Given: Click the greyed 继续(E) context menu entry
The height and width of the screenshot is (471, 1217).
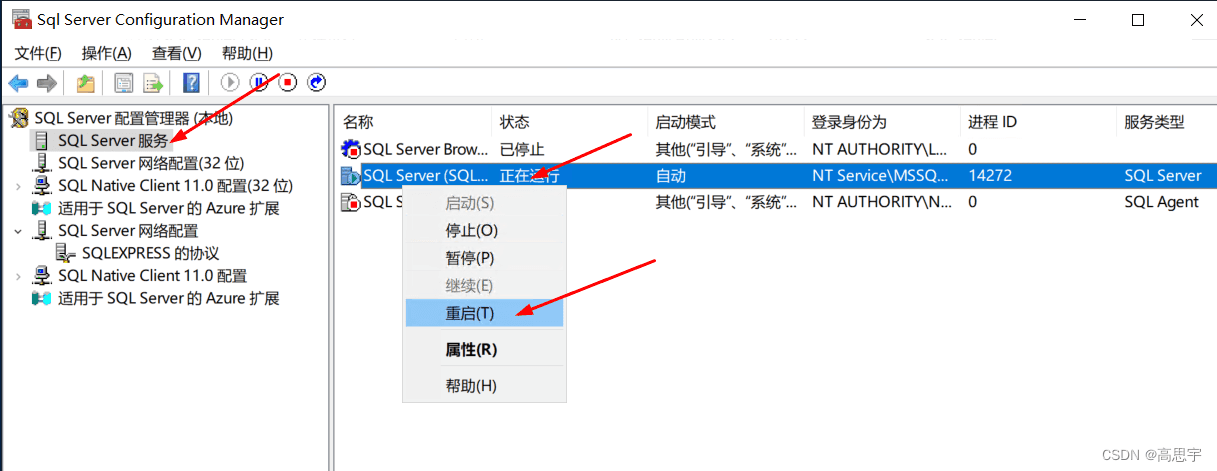Looking at the screenshot, I should pyautogui.click(x=485, y=286).
